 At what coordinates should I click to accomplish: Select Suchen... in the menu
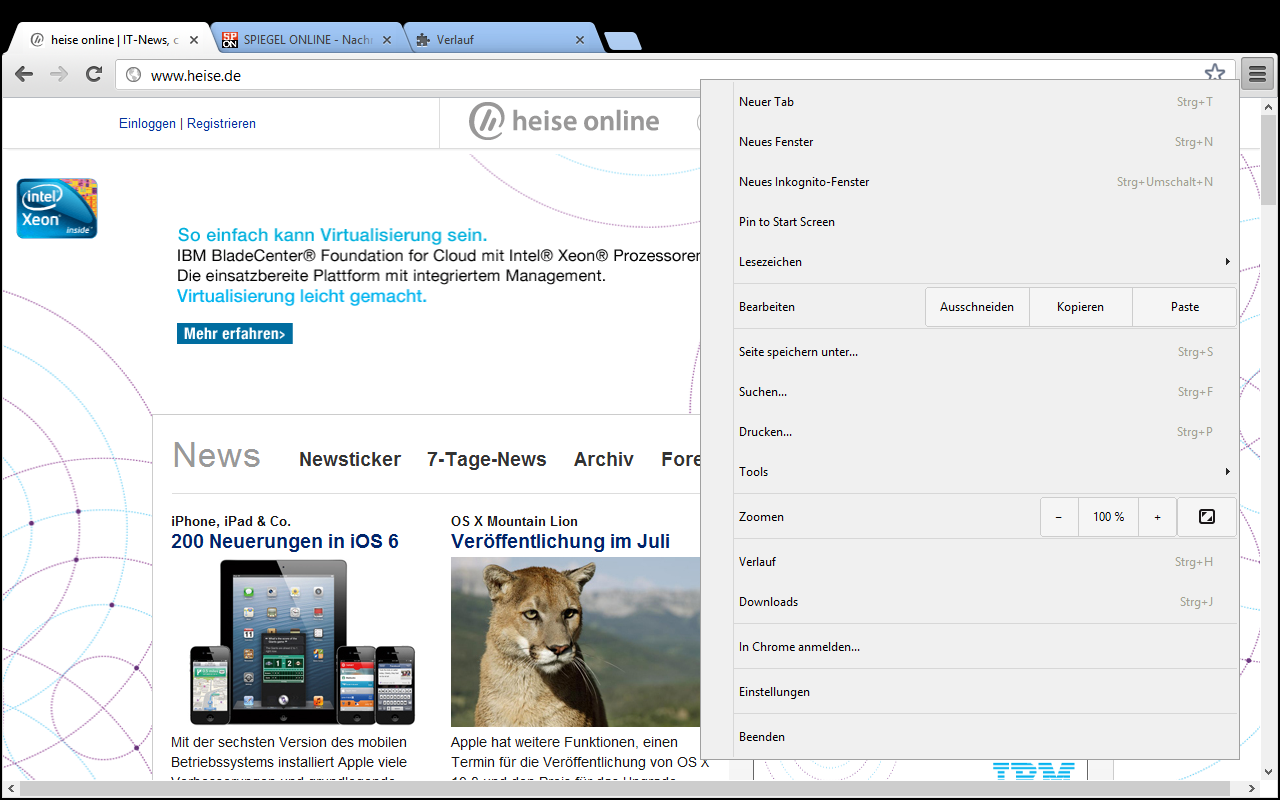[x=986, y=392]
